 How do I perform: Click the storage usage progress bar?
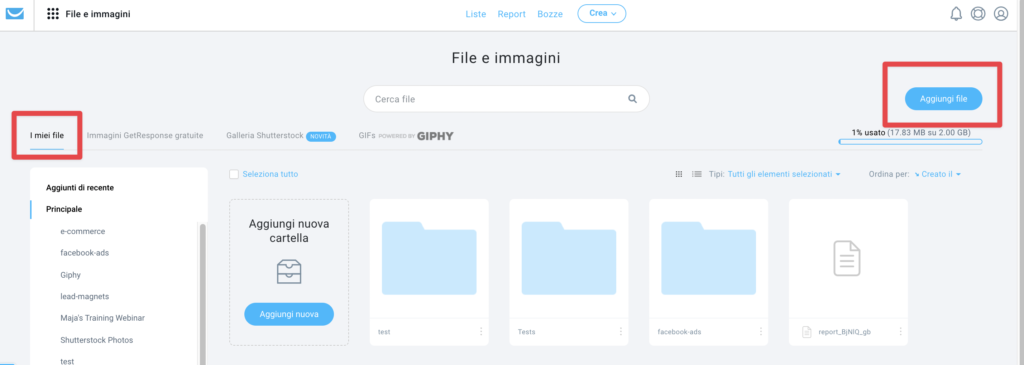[910, 141]
